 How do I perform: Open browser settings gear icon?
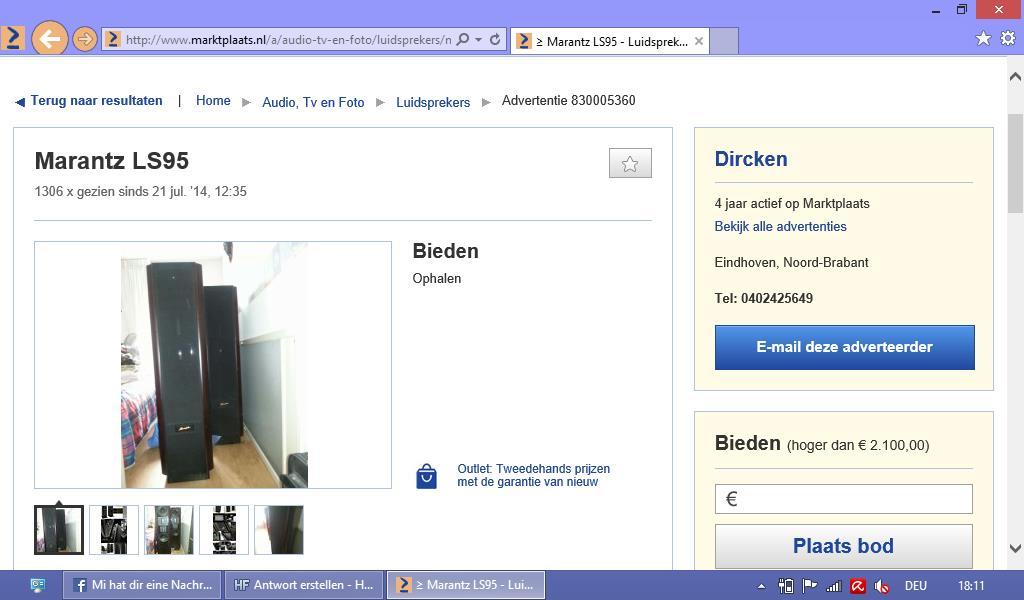[1008, 39]
